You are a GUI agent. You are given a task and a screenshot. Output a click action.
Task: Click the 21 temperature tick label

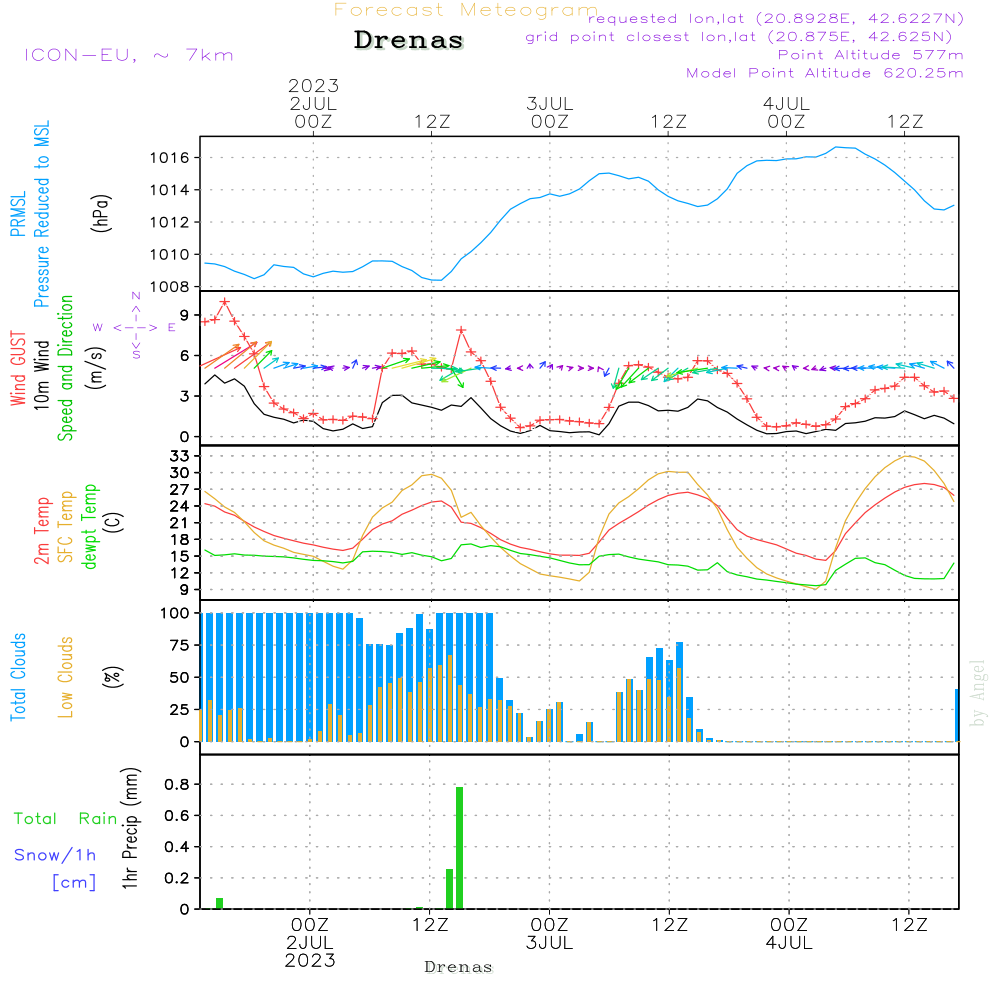[x=180, y=523]
